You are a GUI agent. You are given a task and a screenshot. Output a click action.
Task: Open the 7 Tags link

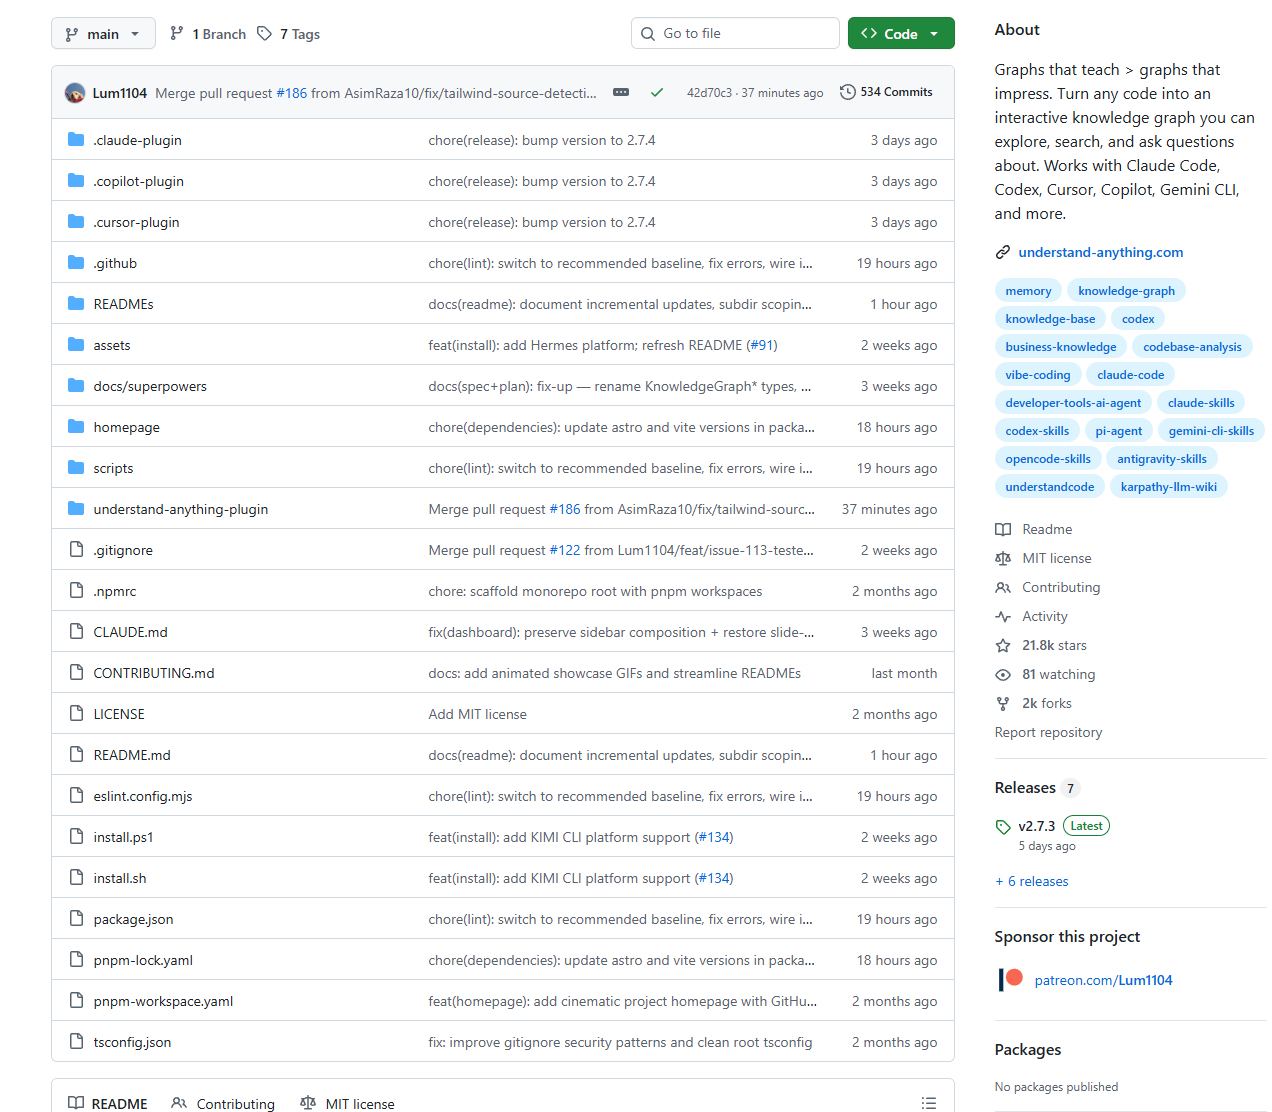tap(289, 34)
